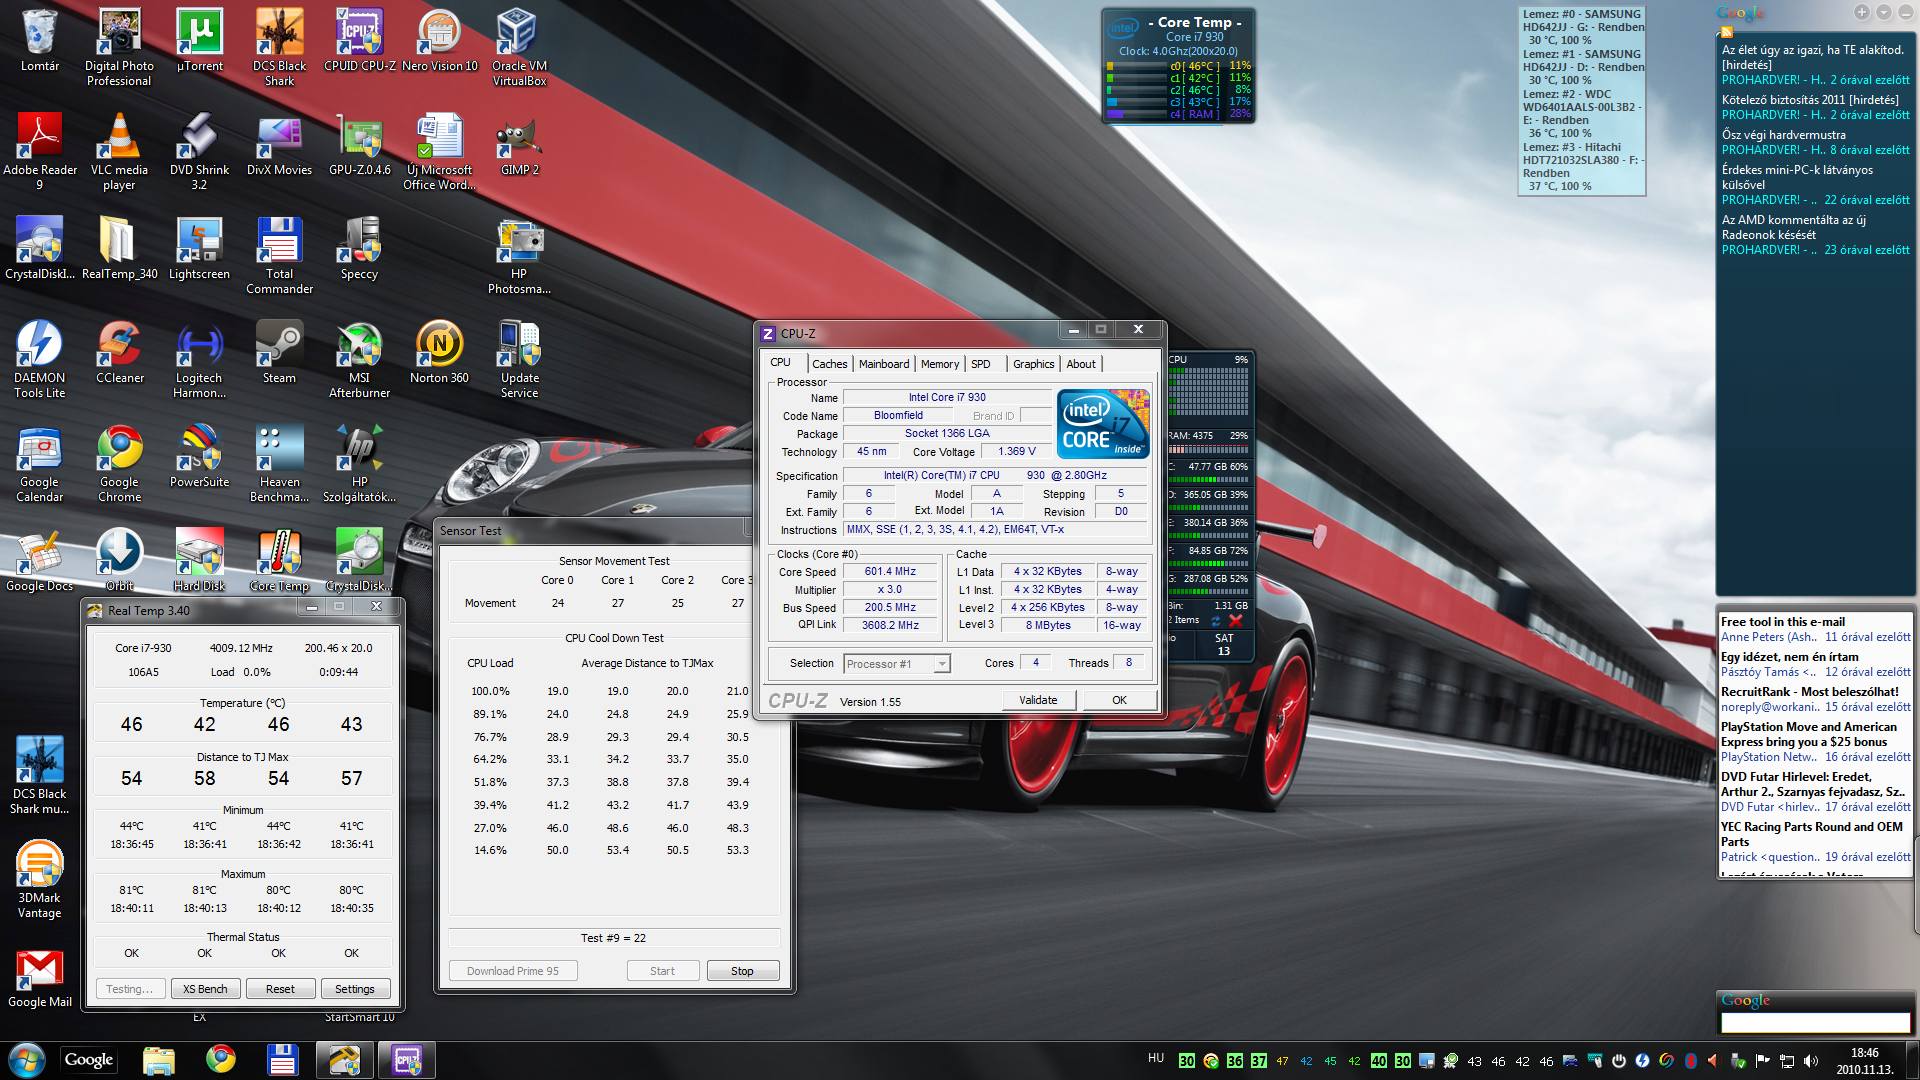
Task: Click XS Bench in Real Temp
Action: [x=205, y=989]
